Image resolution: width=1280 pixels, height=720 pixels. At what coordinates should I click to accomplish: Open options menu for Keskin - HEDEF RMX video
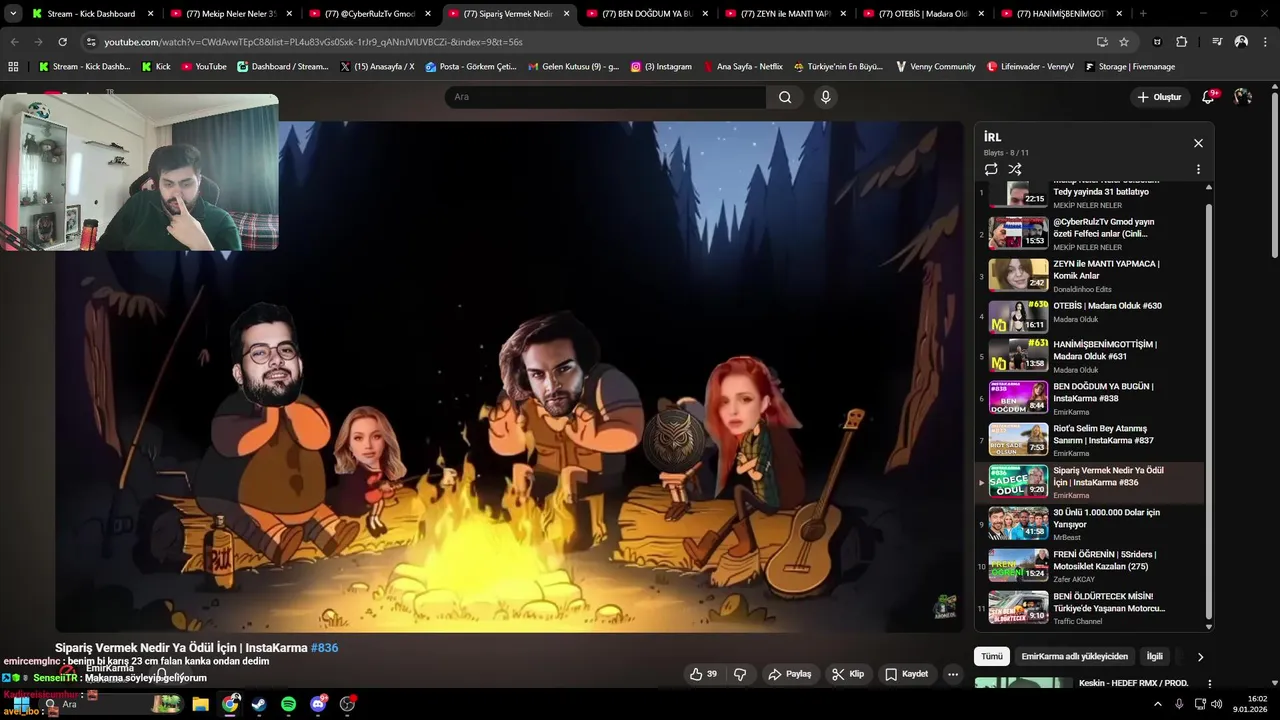coord(1209,684)
